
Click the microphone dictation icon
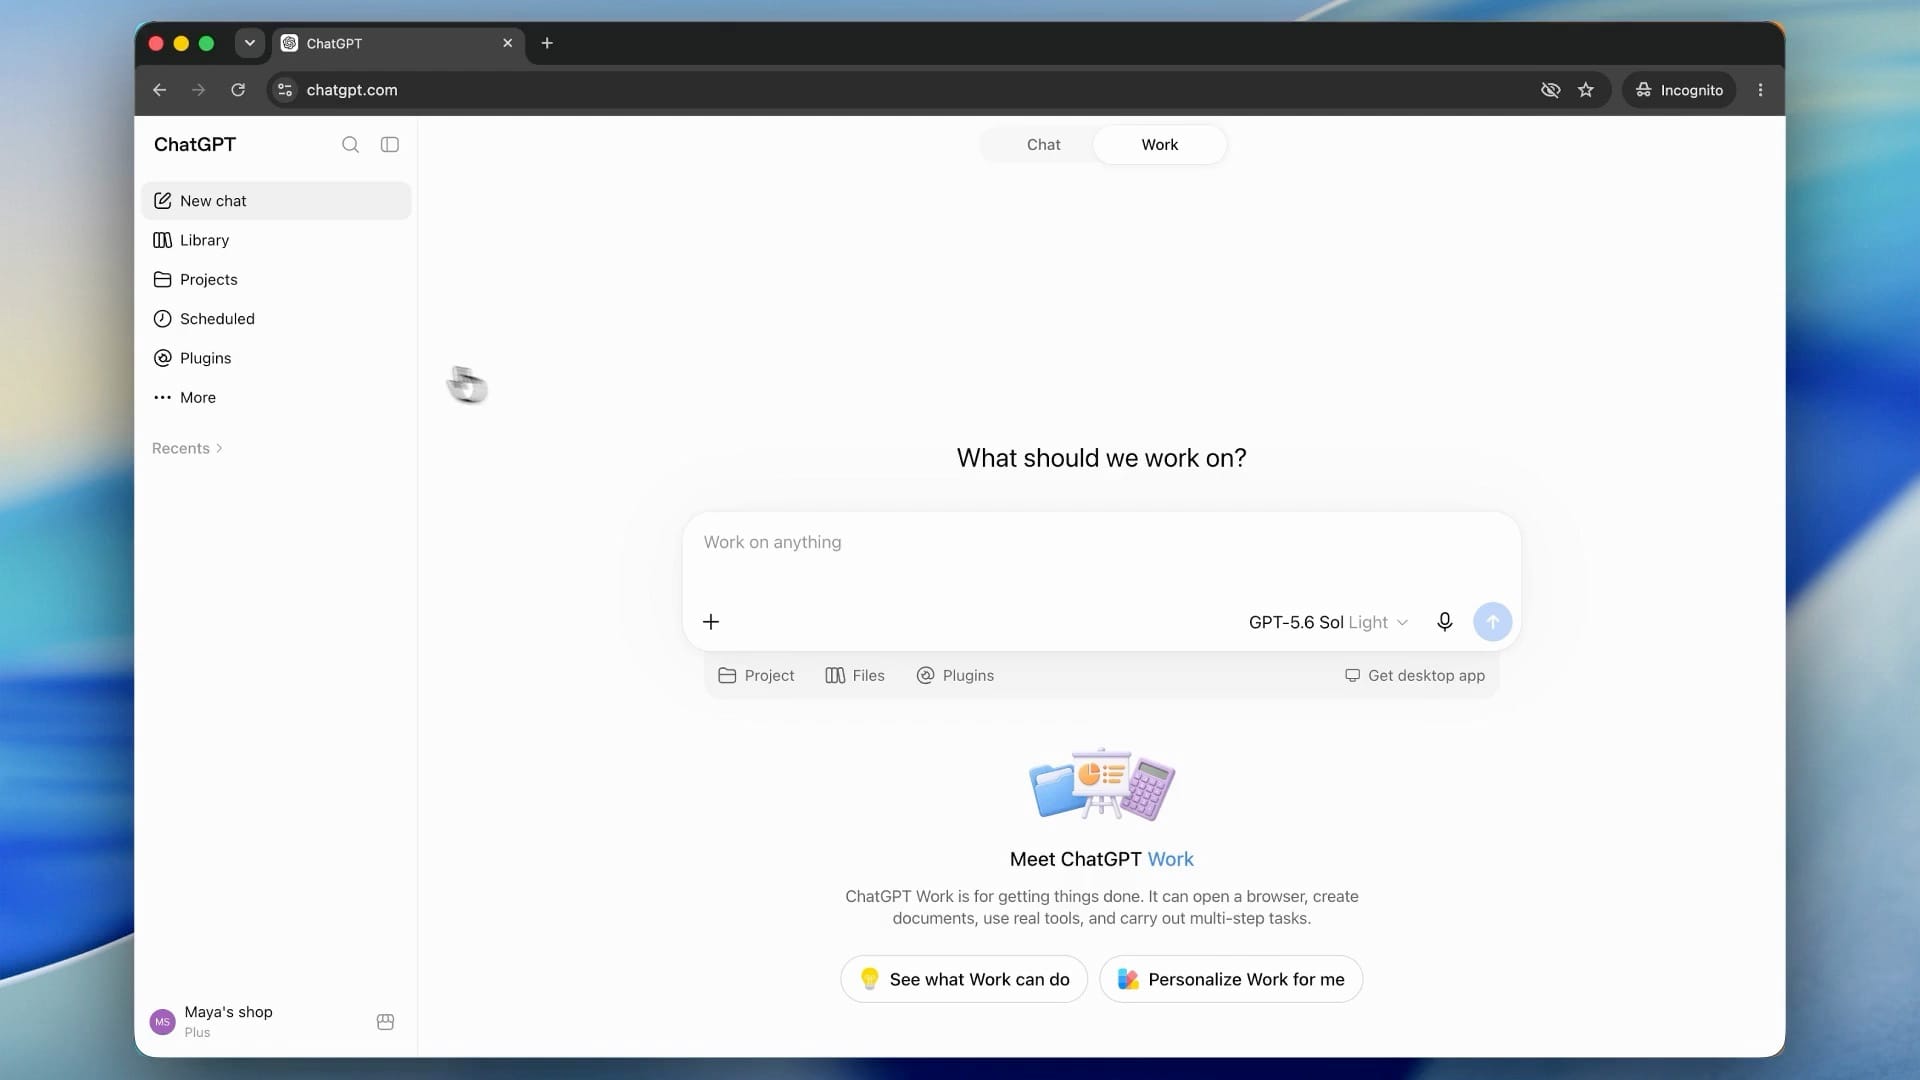click(x=1444, y=622)
